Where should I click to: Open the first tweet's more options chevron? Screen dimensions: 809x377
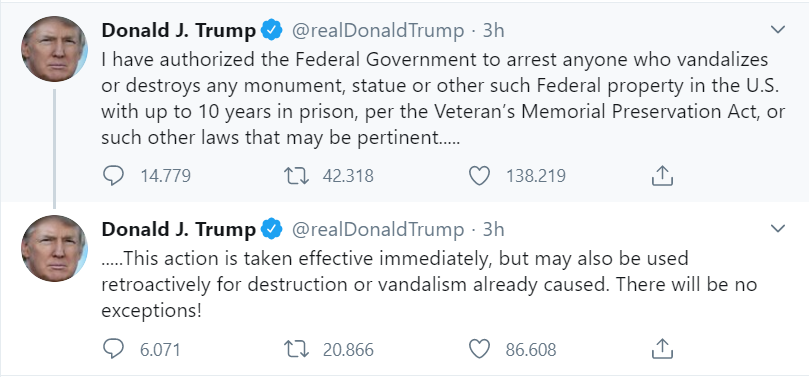tap(778, 30)
